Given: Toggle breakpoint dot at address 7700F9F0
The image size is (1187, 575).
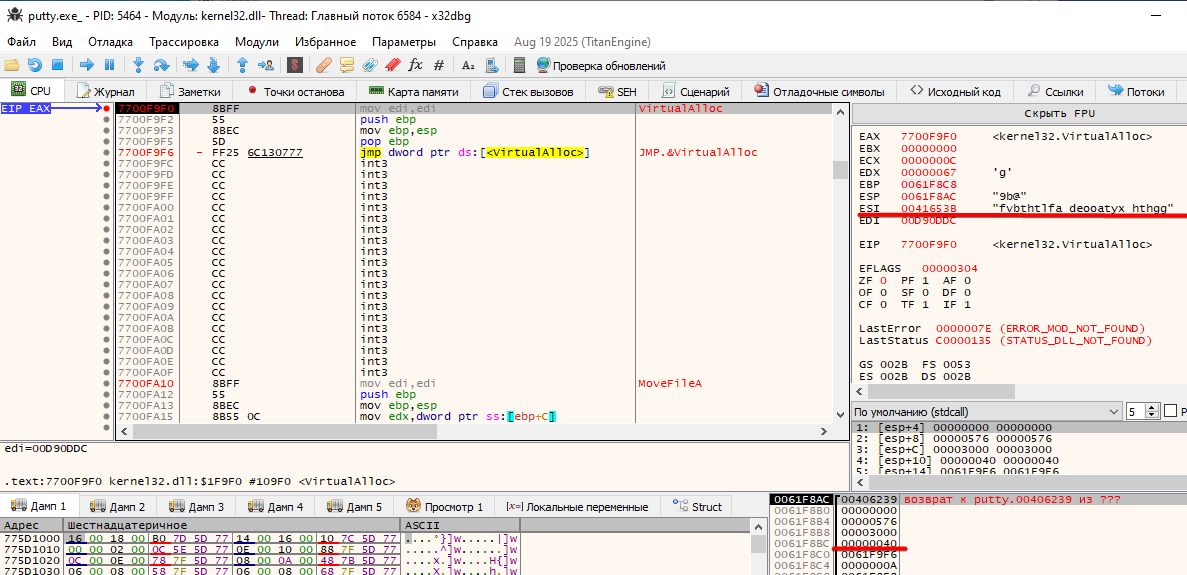Looking at the screenshot, I should click(x=106, y=108).
